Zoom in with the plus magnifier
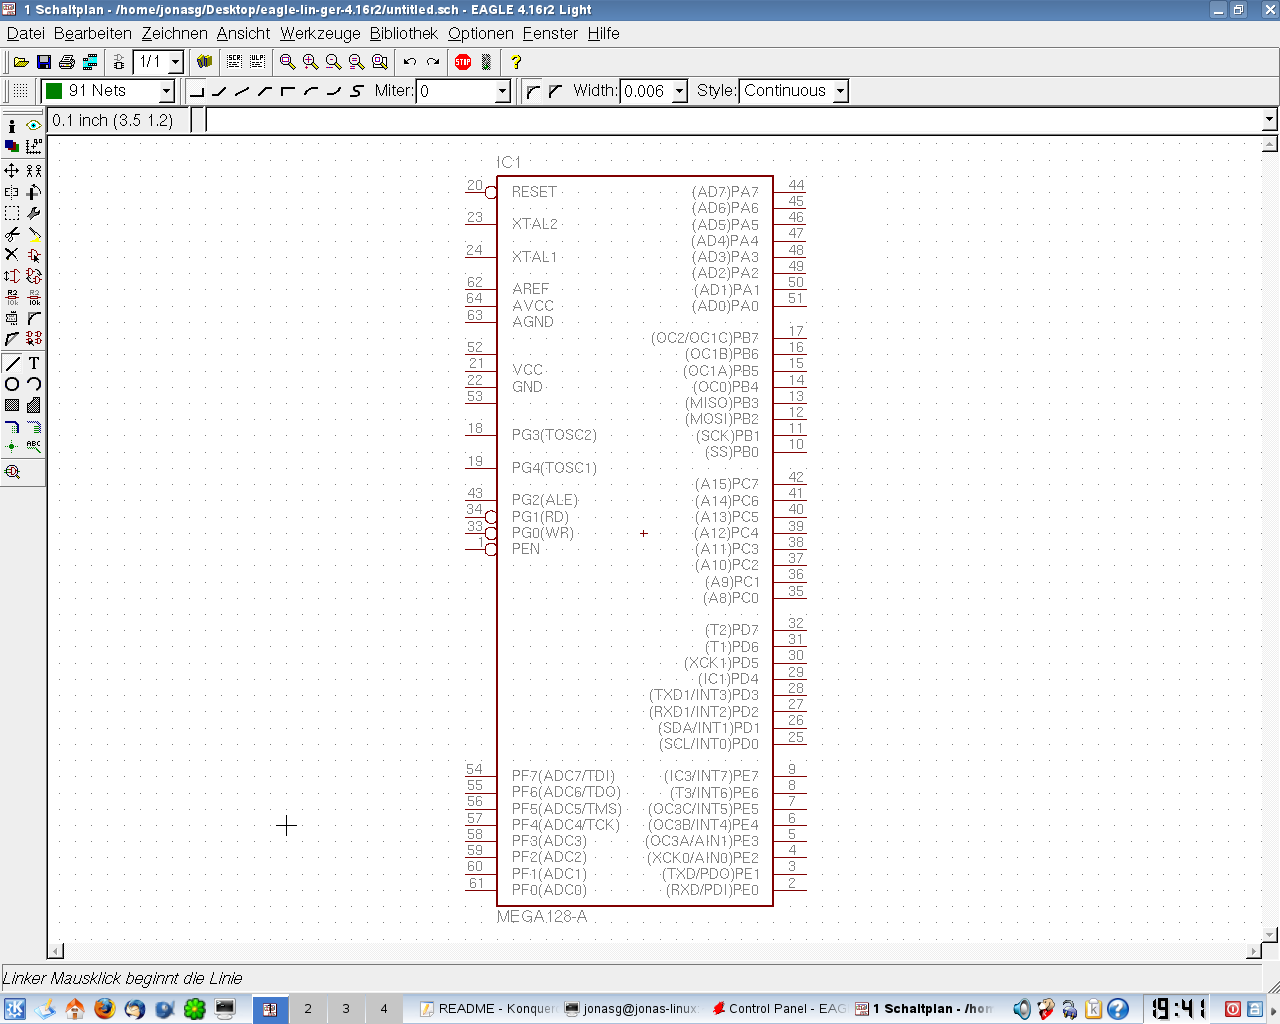 pyautogui.click(x=310, y=62)
